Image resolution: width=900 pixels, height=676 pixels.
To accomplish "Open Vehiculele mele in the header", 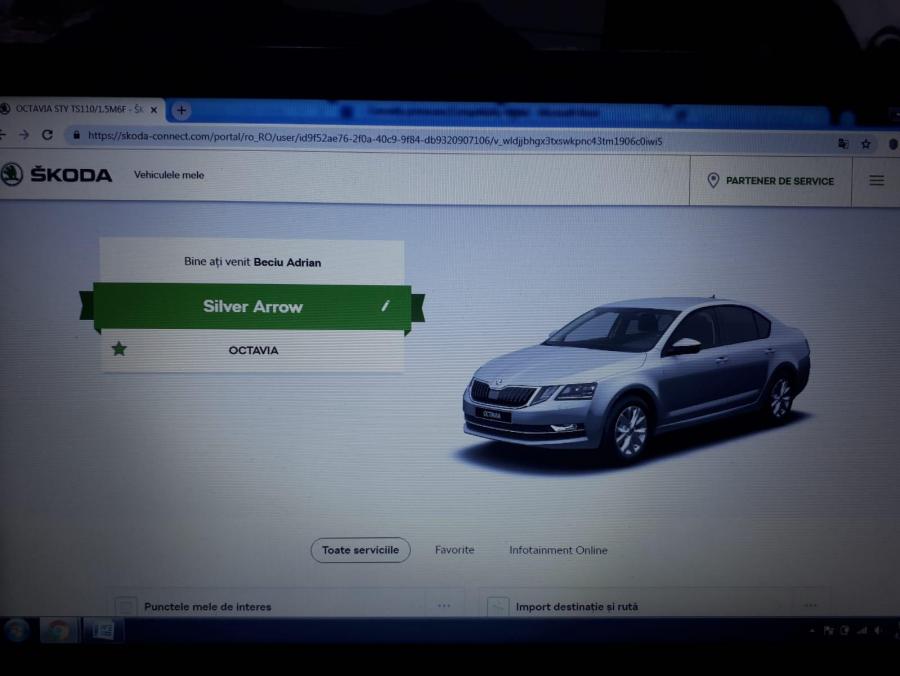I will click(x=169, y=175).
